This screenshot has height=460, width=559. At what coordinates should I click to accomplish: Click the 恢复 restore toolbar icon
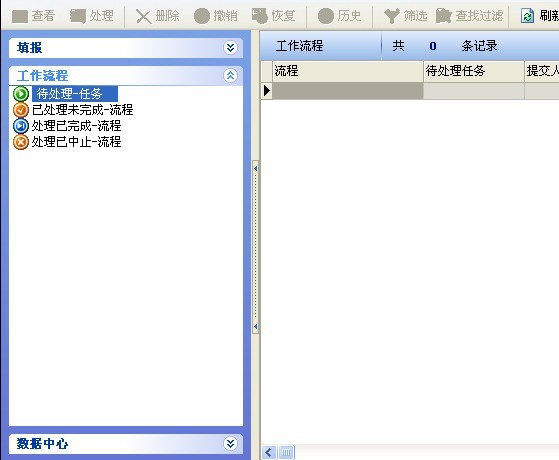click(x=260, y=16)
